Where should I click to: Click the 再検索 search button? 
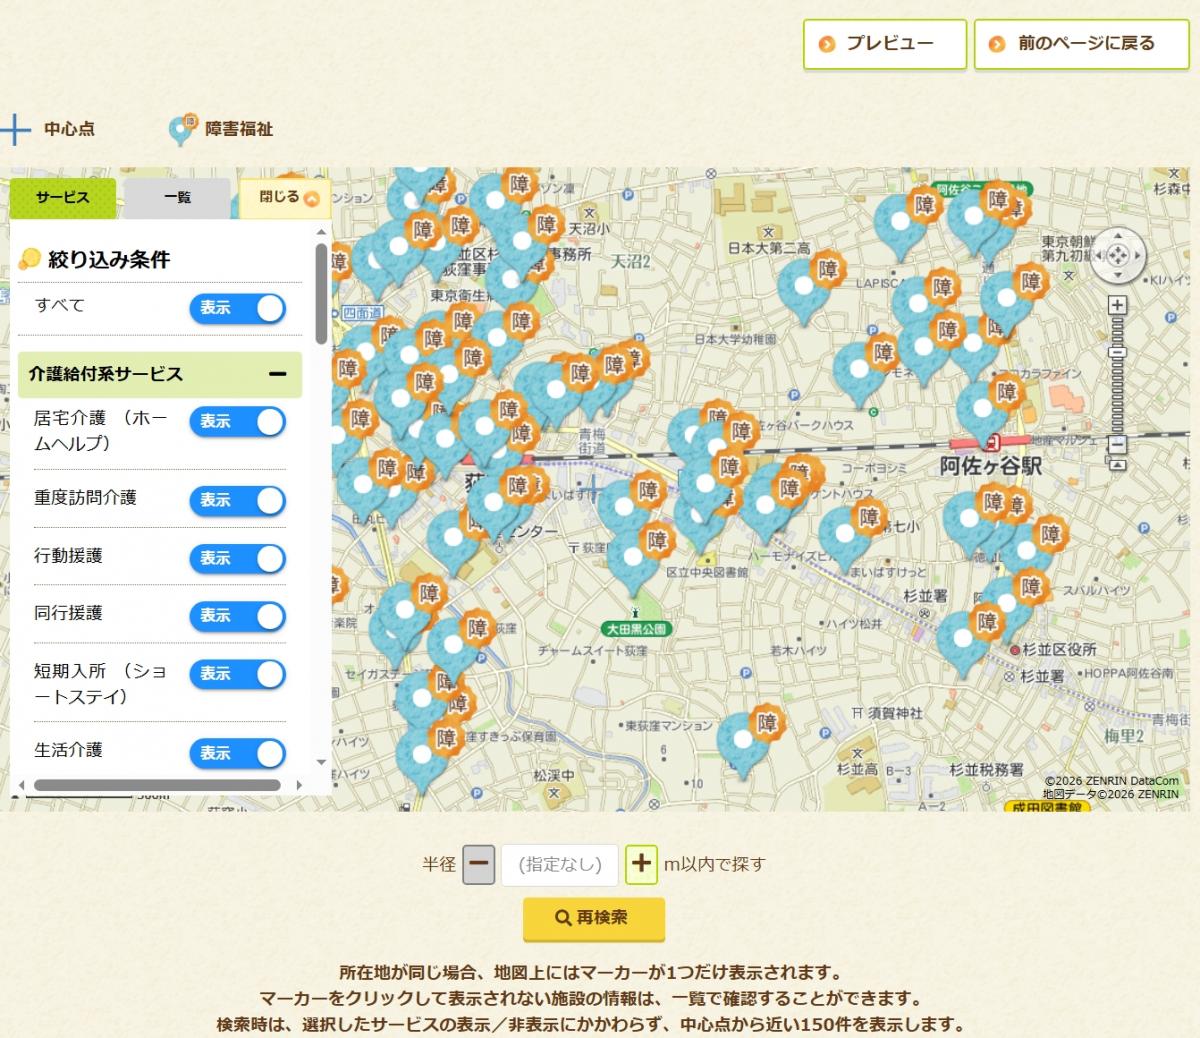594,918
